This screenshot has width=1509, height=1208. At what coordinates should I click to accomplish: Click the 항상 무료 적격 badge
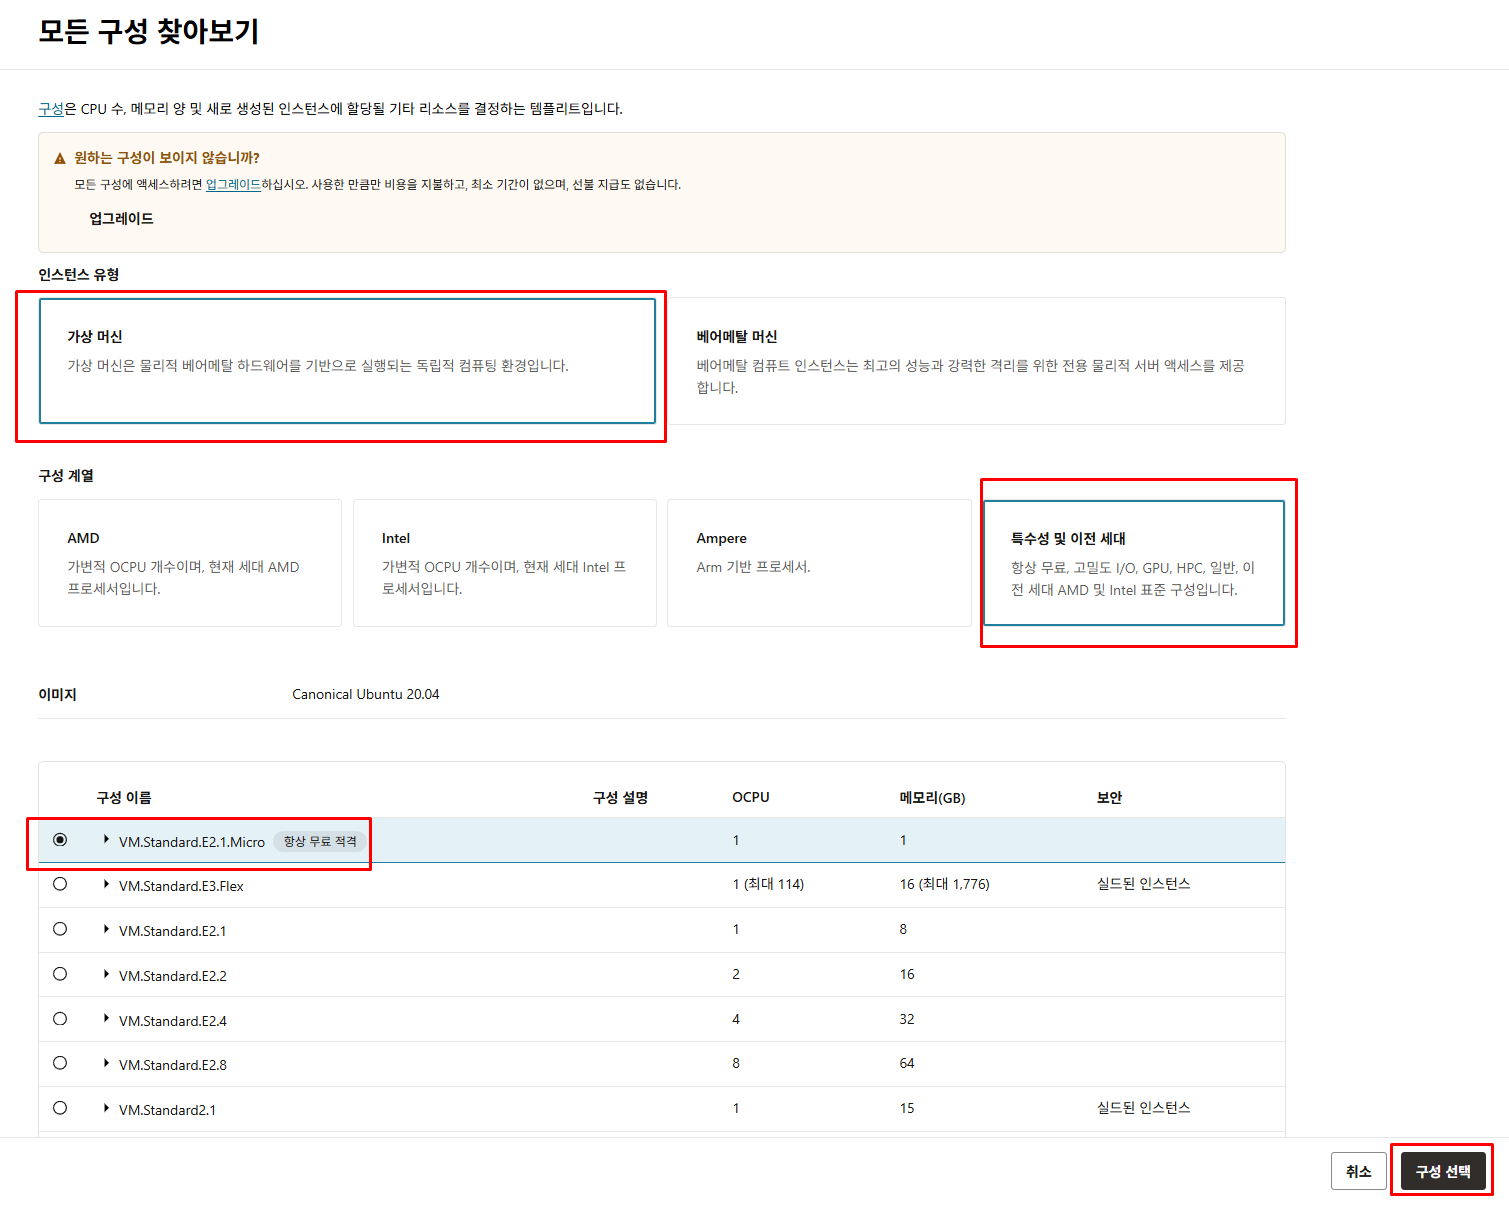point(320,842)
